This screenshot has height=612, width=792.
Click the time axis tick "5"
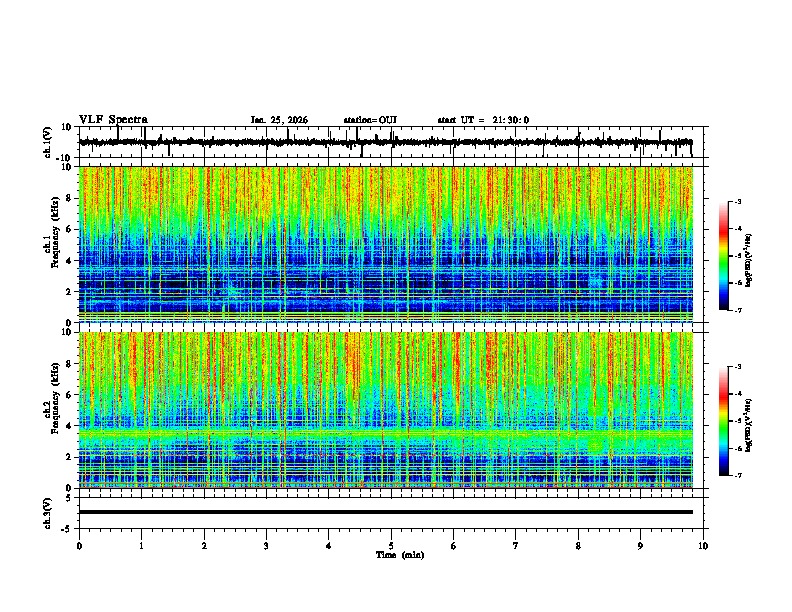(x=391, y=546)
